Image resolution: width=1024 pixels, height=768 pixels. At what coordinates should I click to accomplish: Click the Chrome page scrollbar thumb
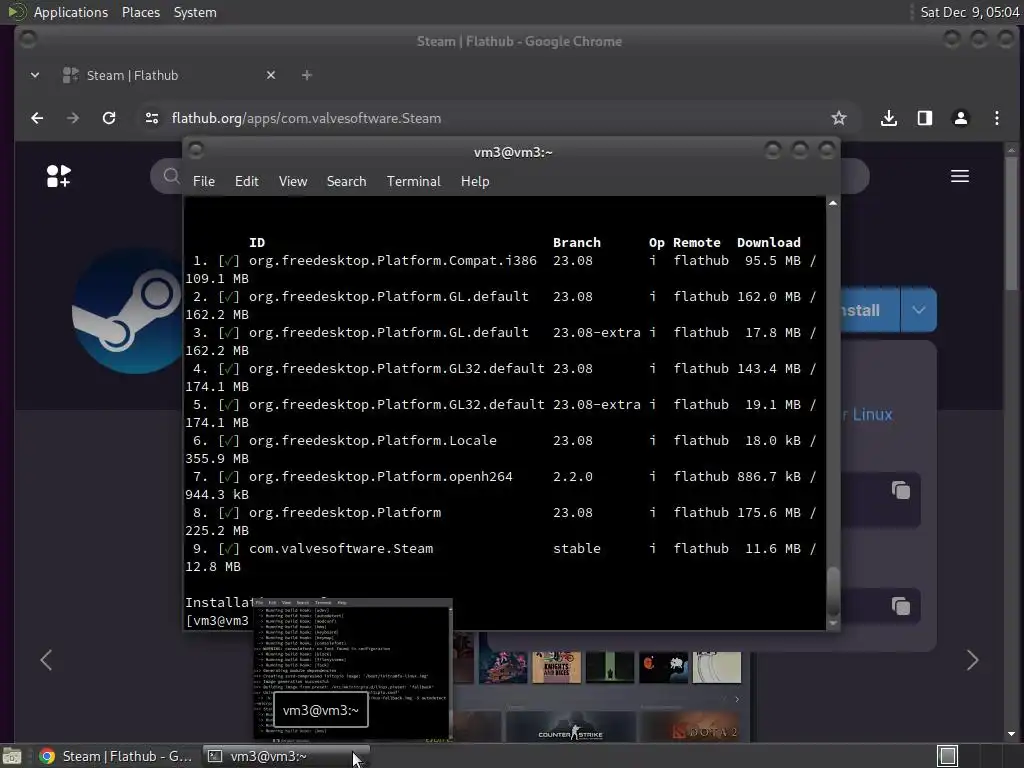(x=1011, y=222)
